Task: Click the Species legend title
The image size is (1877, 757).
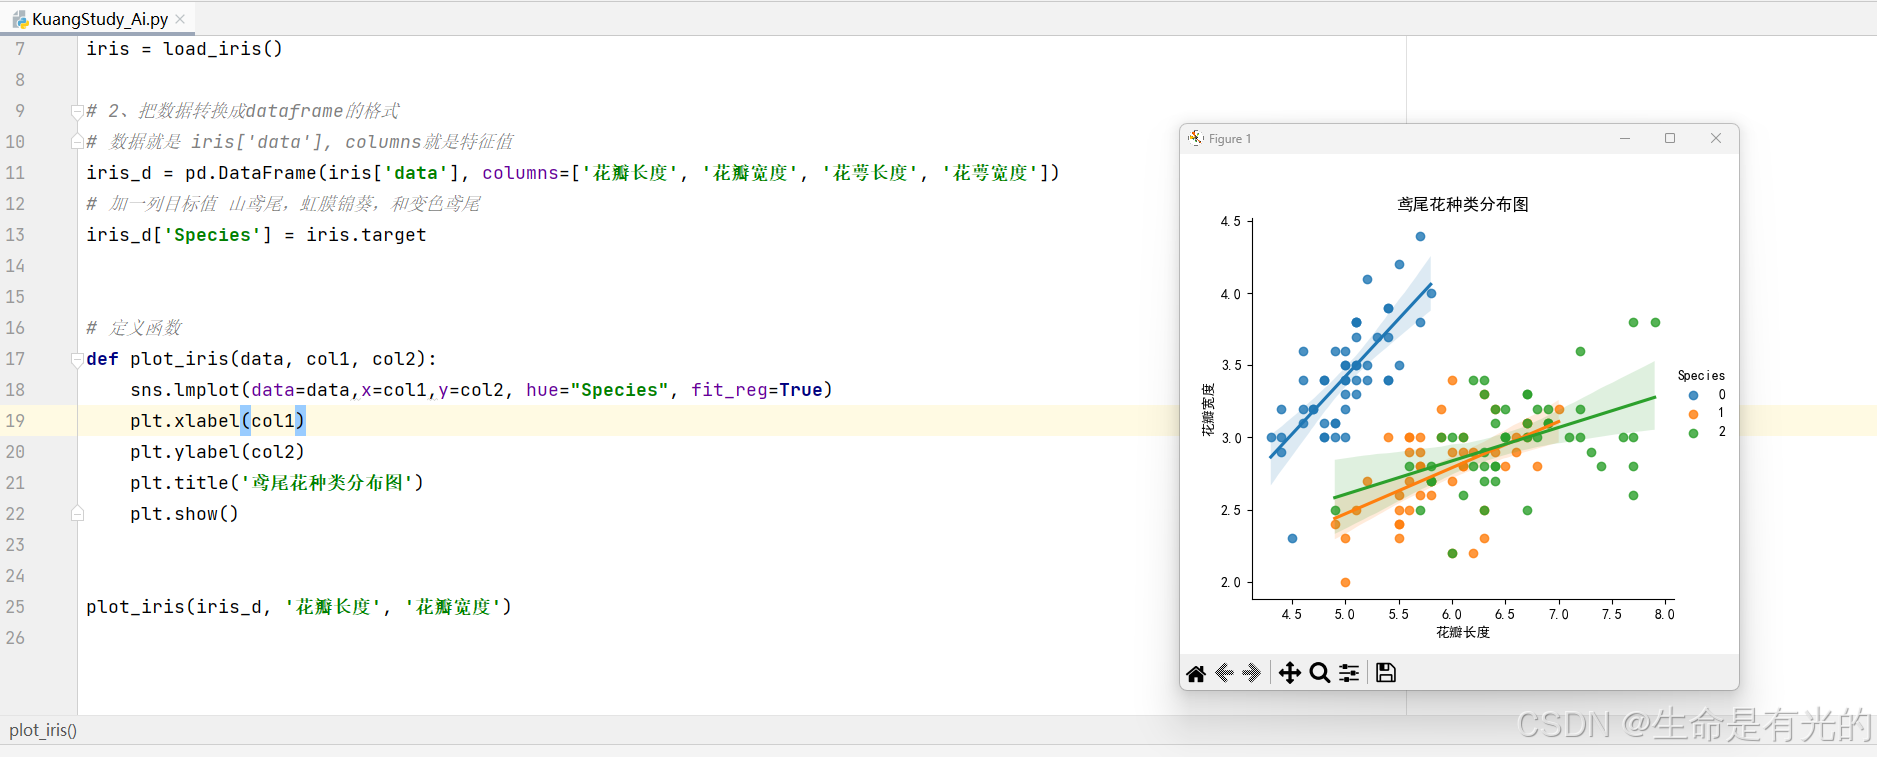Action: tap(1701, 376)
